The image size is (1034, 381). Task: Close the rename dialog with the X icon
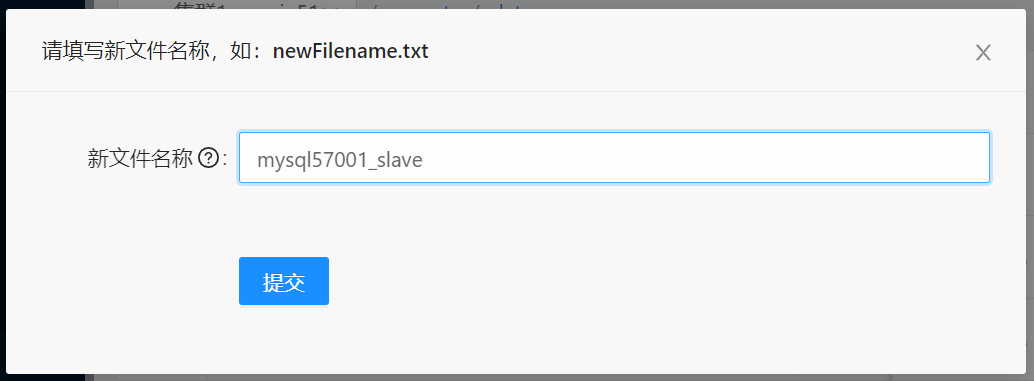point(983,53)
